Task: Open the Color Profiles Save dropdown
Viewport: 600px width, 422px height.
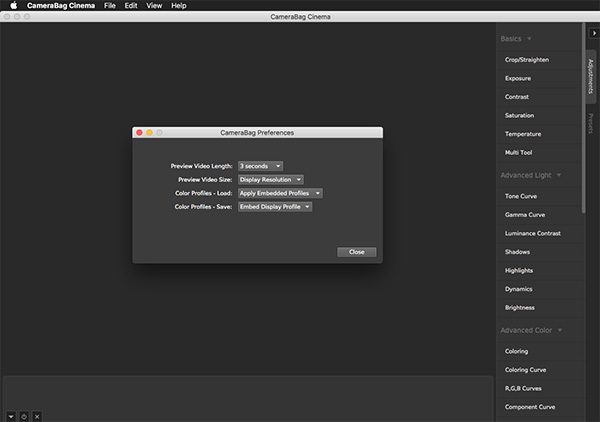Action: tap(275, 207)
